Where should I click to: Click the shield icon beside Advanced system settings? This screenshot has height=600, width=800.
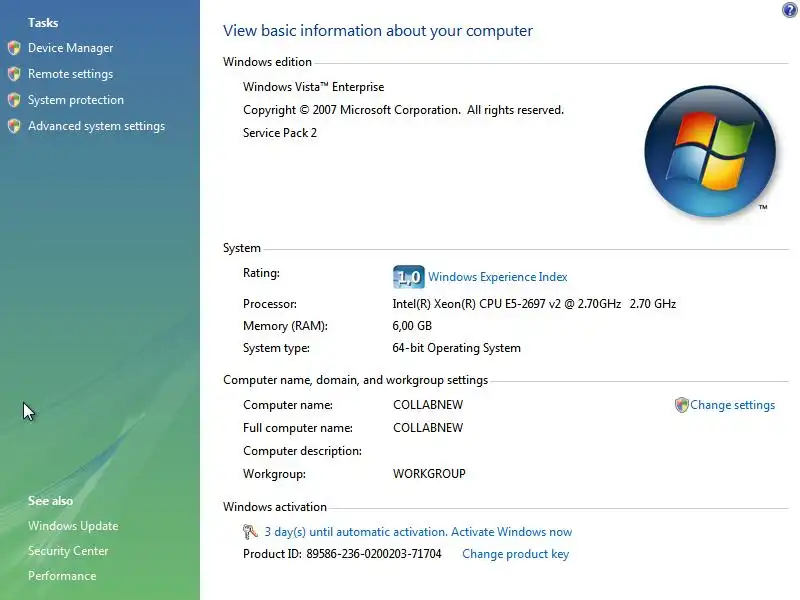(x=14, y=126)
